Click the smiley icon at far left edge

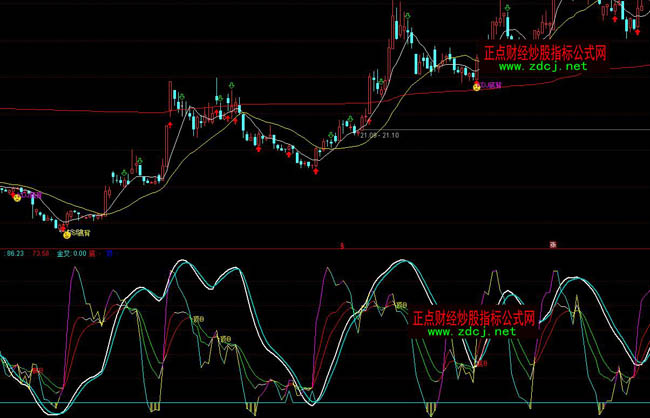pyautogui.click(x=16, y=198)
